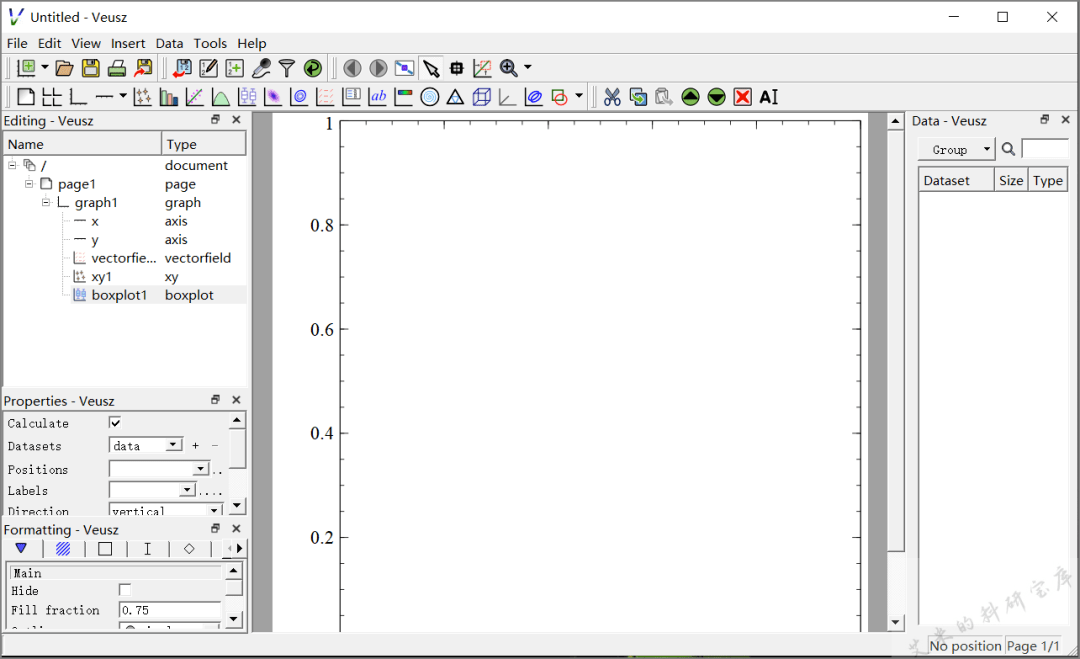Print the document using the printer icon

coord(117,67)
